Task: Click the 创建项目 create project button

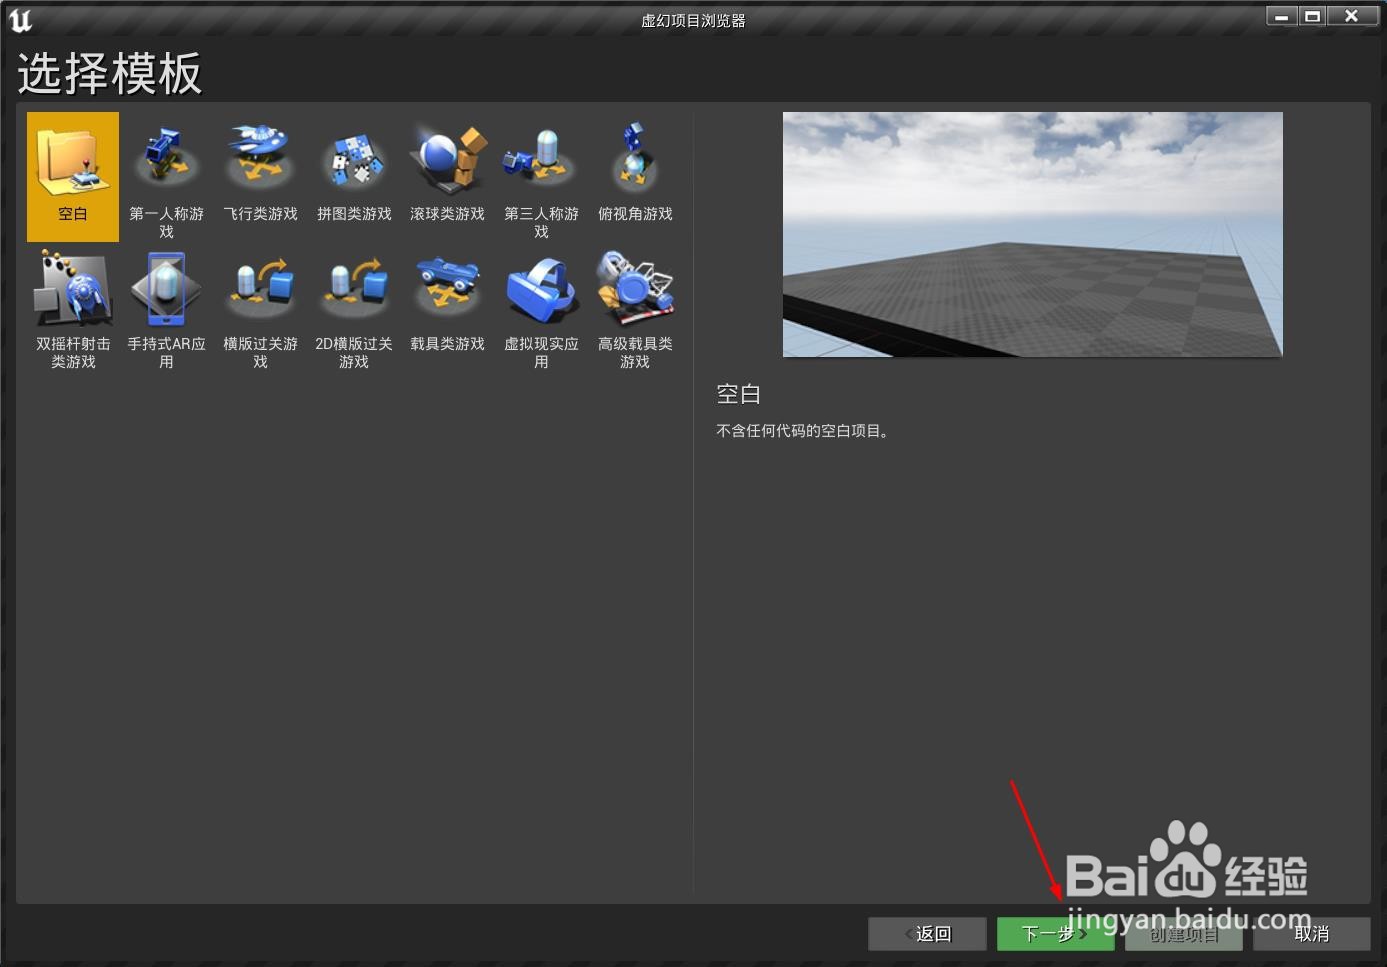Action: click(x=1184, y=934)
